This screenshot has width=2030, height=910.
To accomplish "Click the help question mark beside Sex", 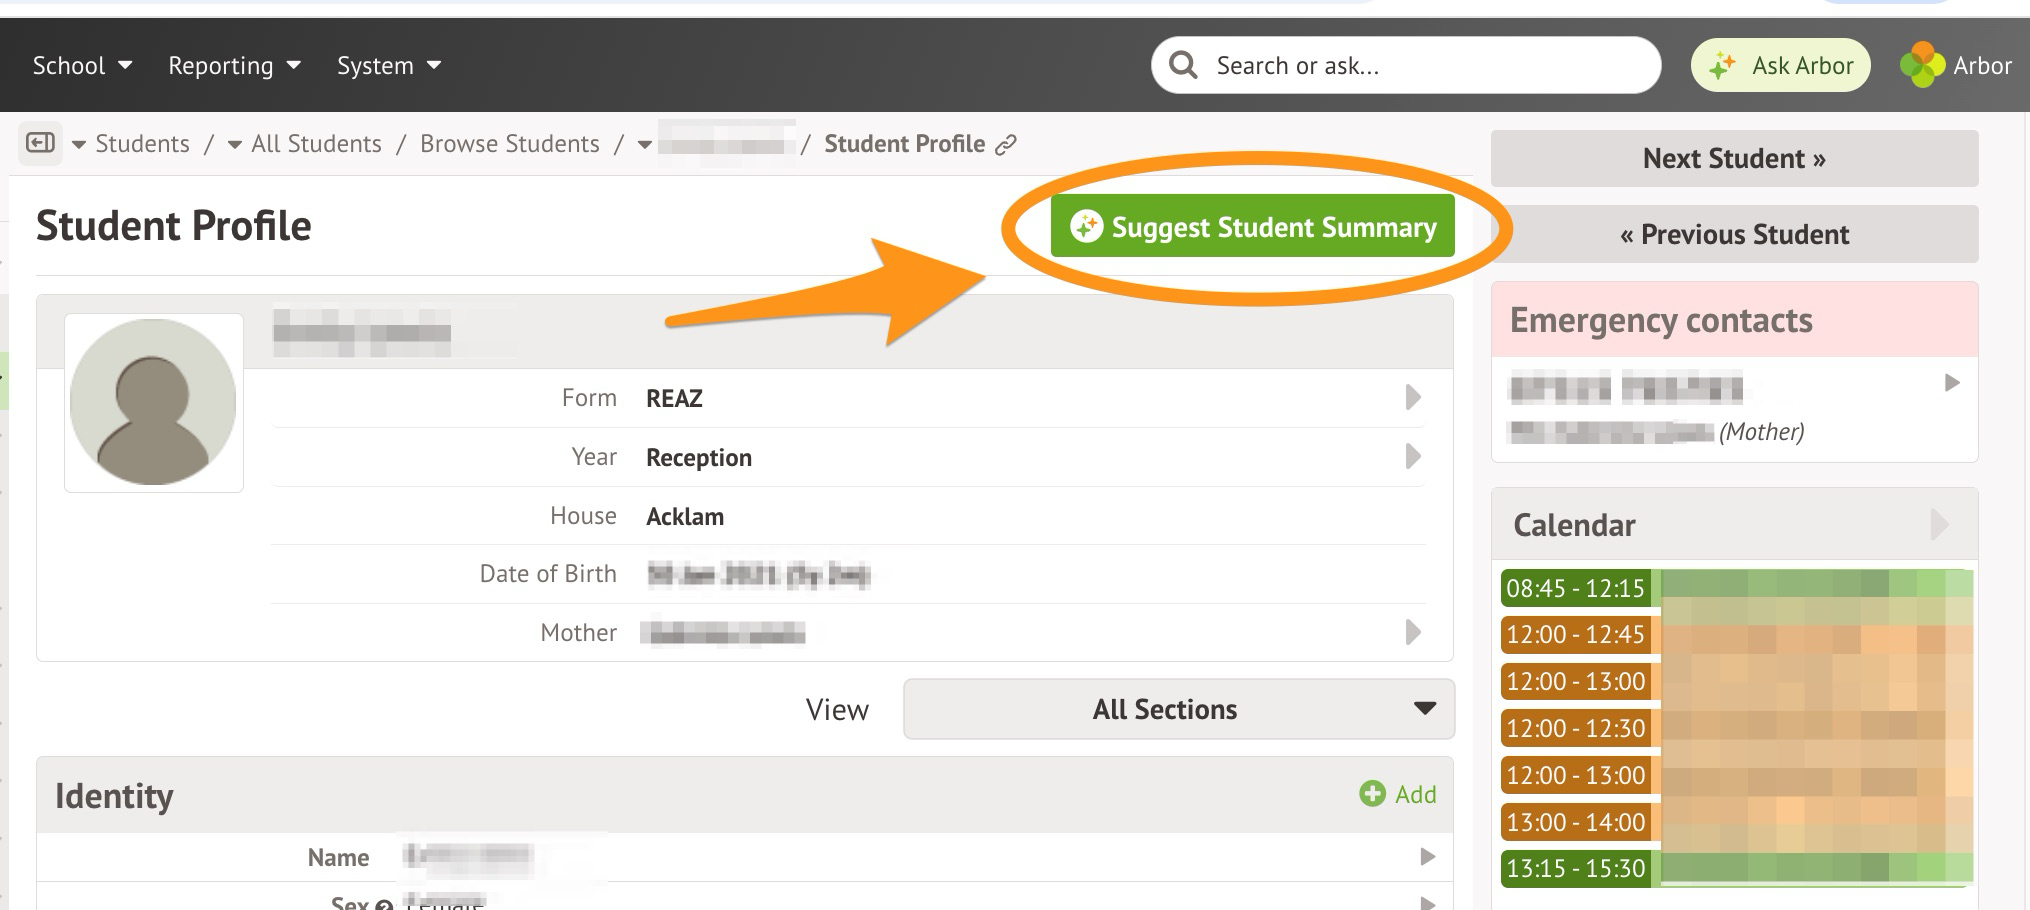I will 383,903.
